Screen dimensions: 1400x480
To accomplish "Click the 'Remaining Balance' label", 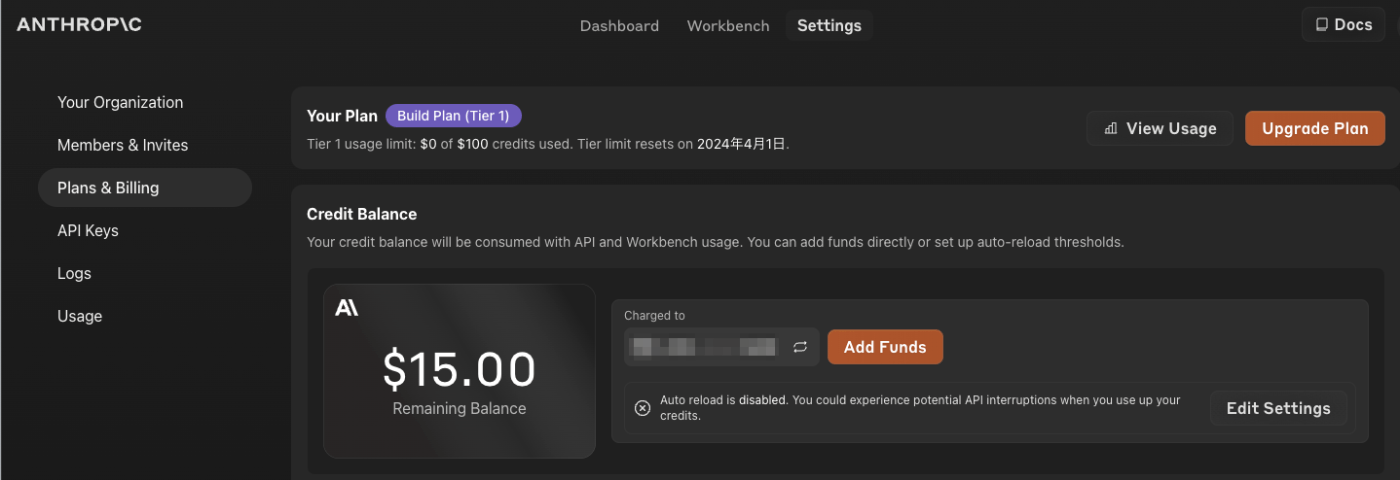I will pyautogui.click(x=459, y=408).
